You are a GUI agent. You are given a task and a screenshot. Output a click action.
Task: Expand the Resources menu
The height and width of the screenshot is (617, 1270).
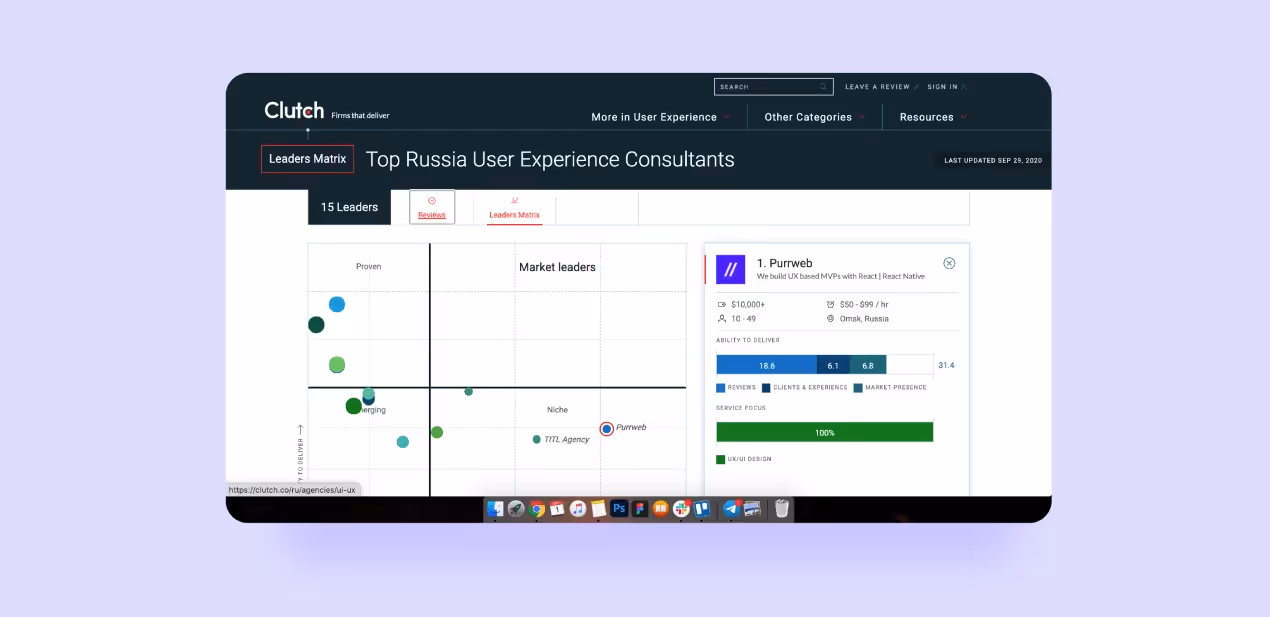pyautogui.click(x=926, y=117)
